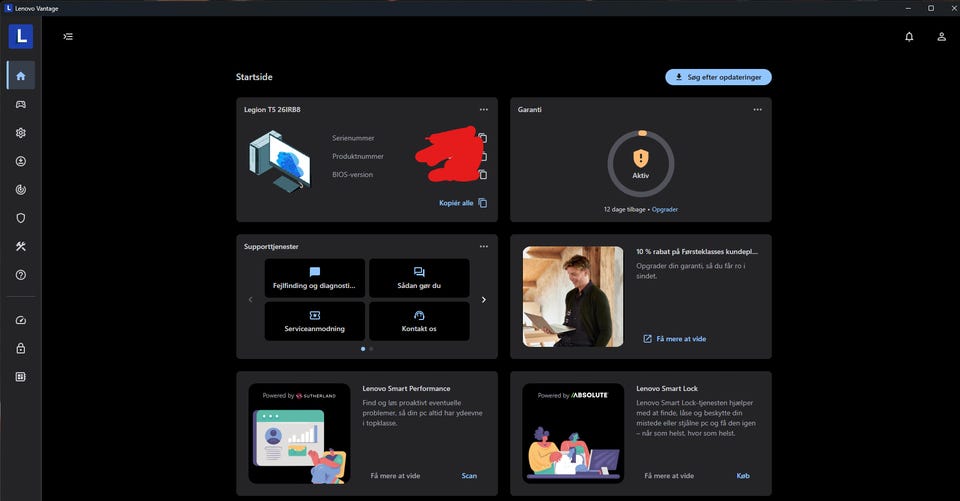Open the Garanti card more options
Screen dimensions: 960x501
point(758,109)
